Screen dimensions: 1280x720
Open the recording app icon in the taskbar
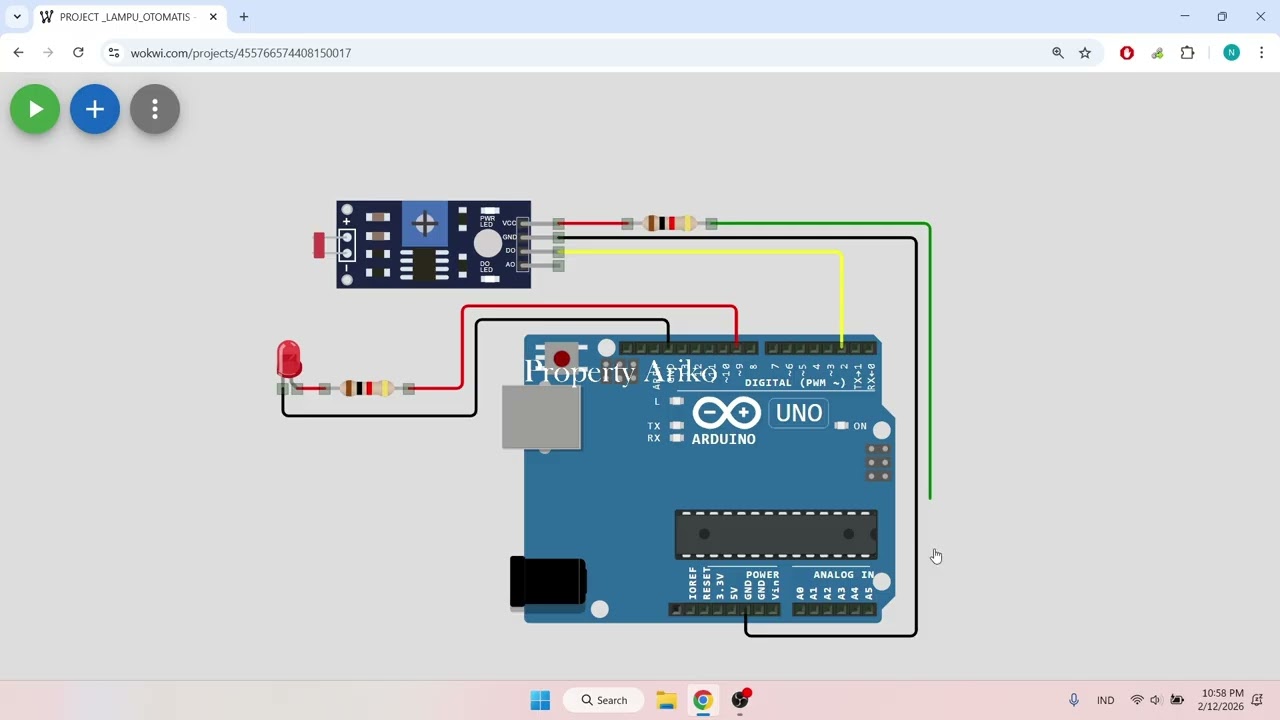740,700
